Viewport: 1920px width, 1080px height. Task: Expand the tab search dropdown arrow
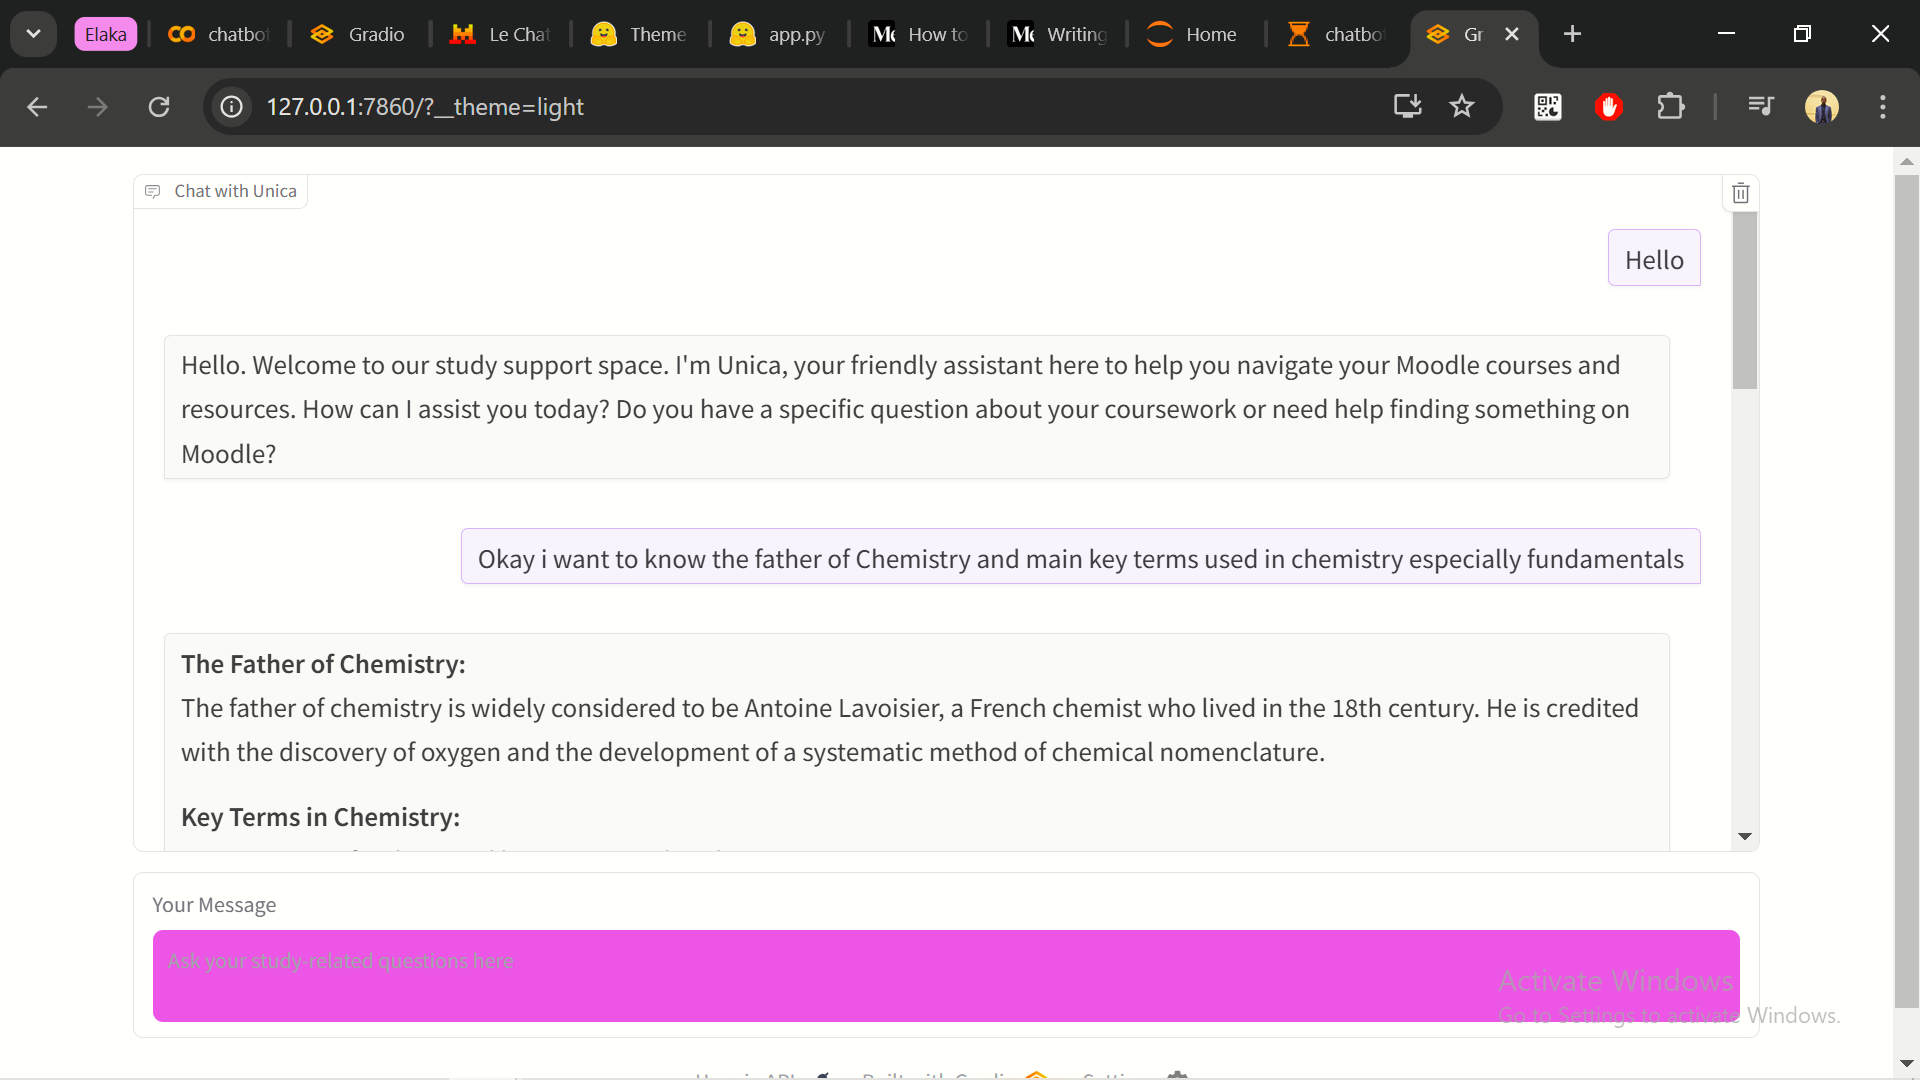33,34
